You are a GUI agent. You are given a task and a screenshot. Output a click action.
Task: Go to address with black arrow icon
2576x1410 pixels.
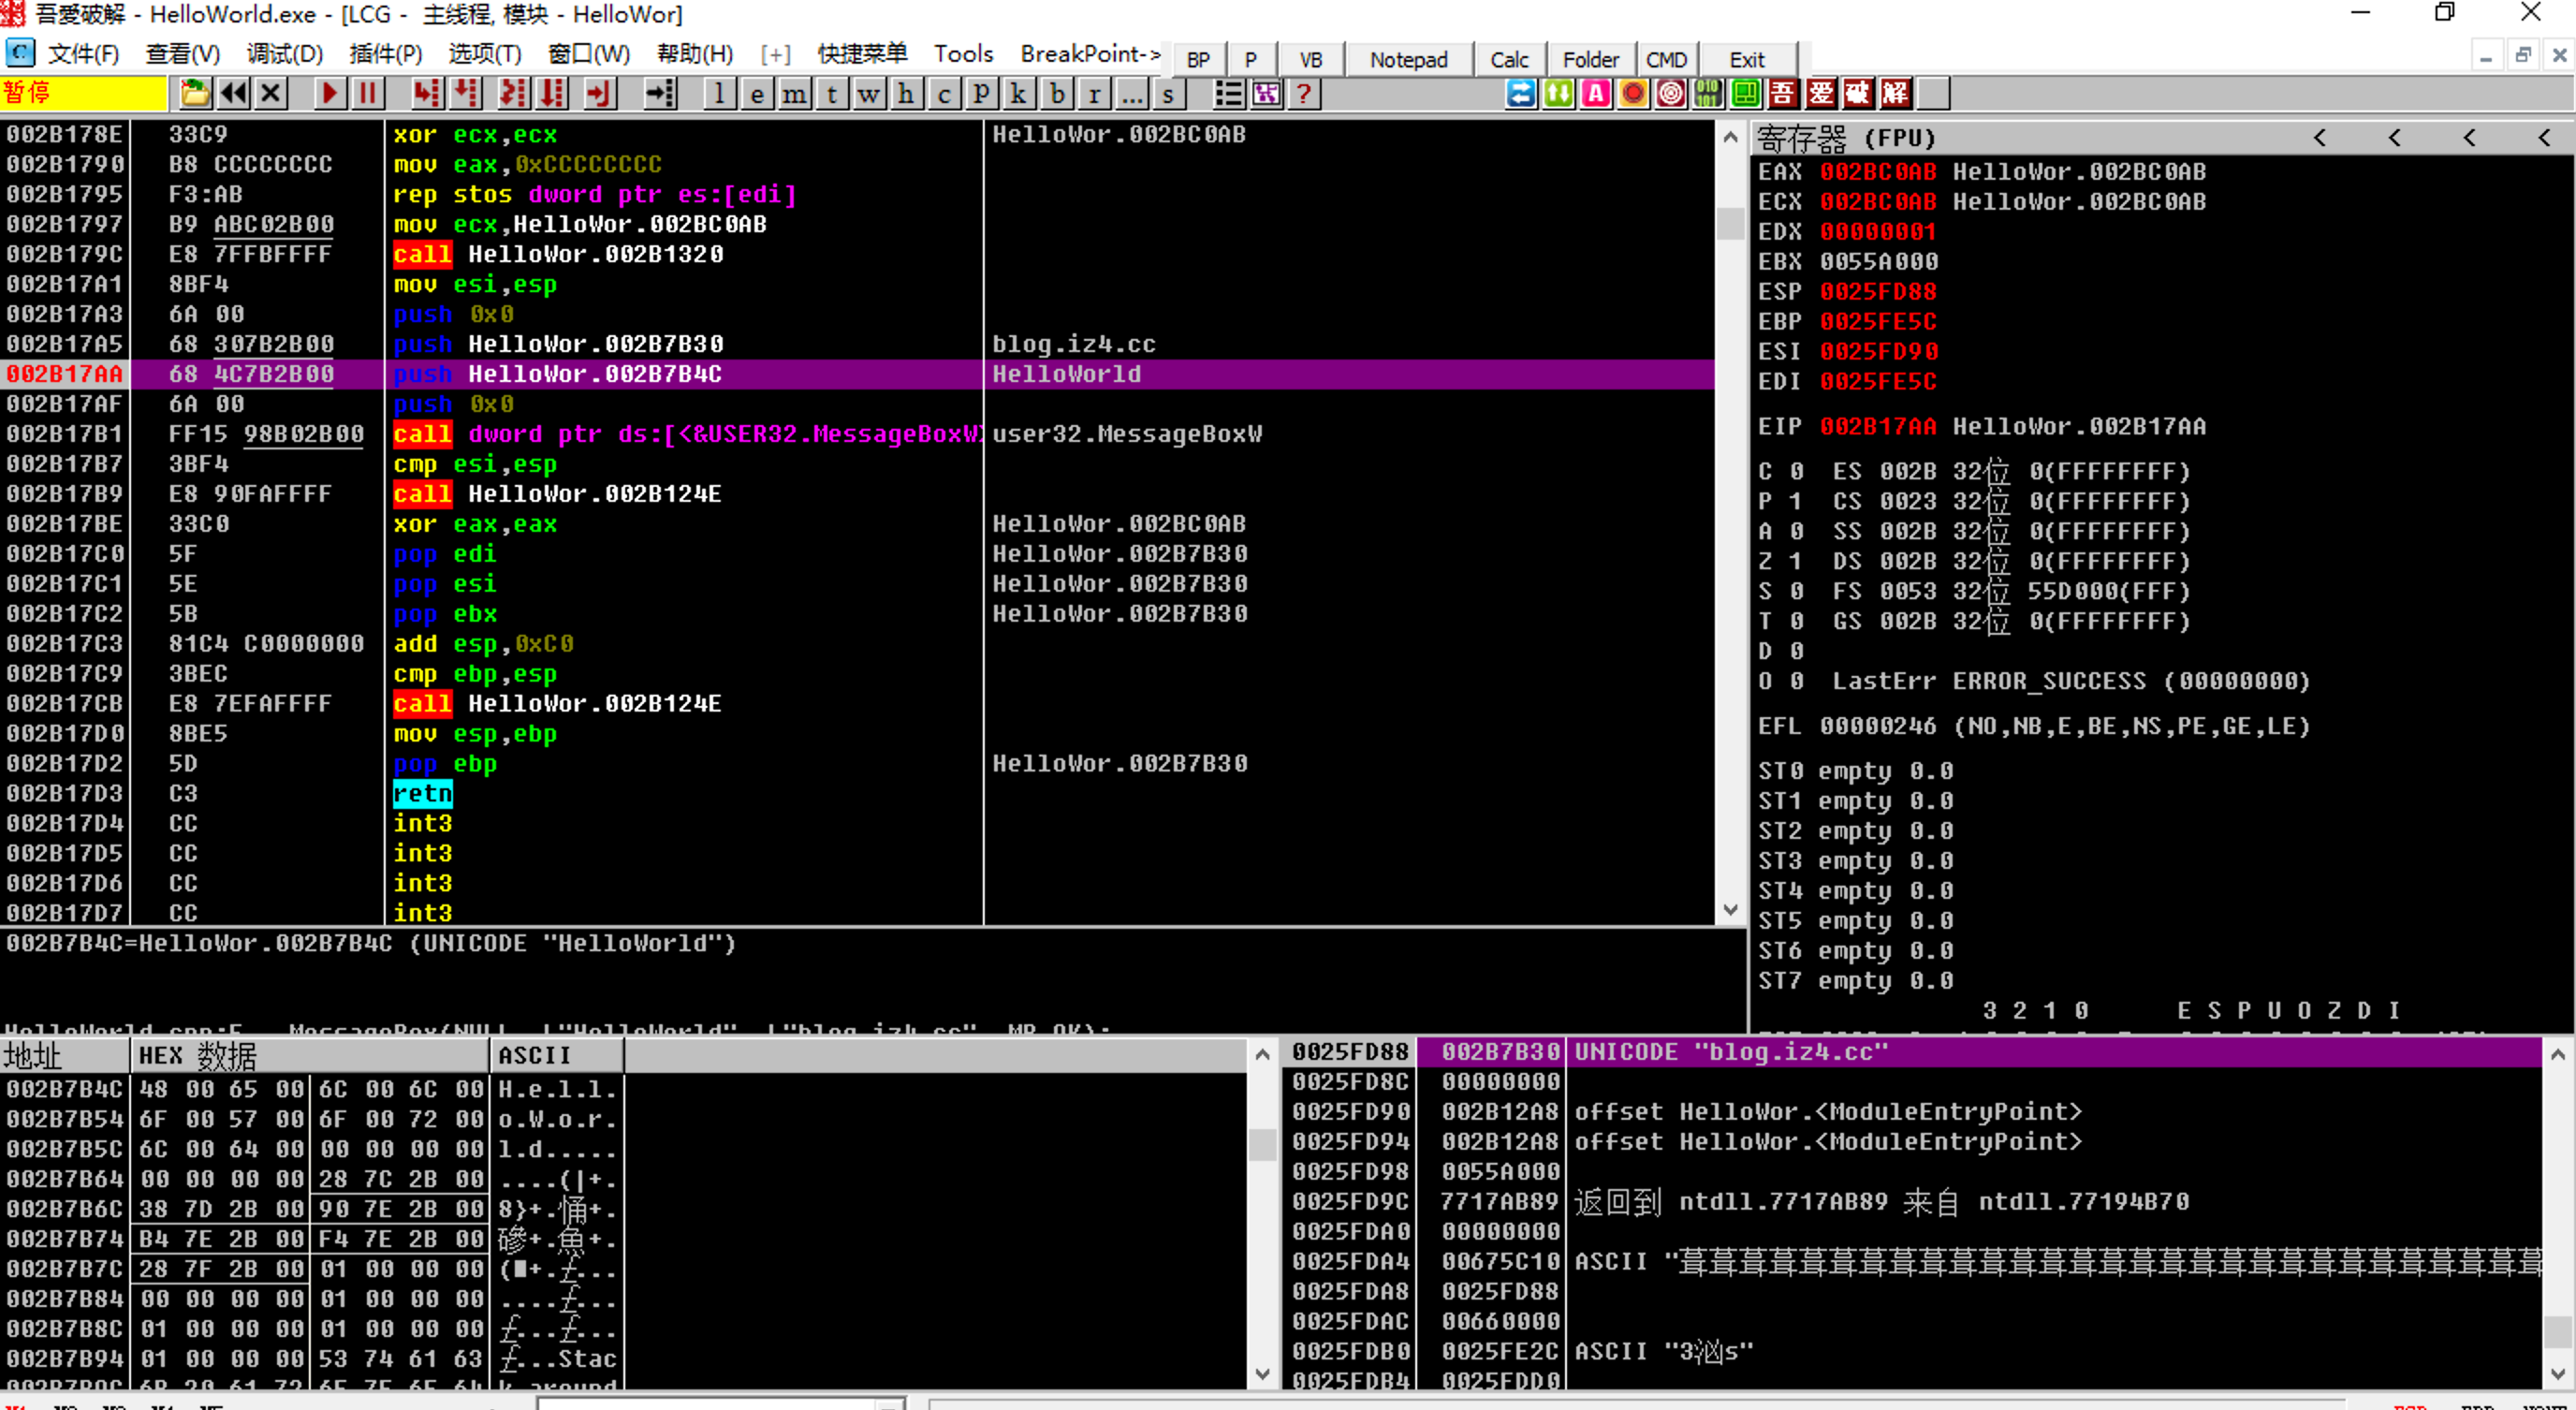(659, 94)
